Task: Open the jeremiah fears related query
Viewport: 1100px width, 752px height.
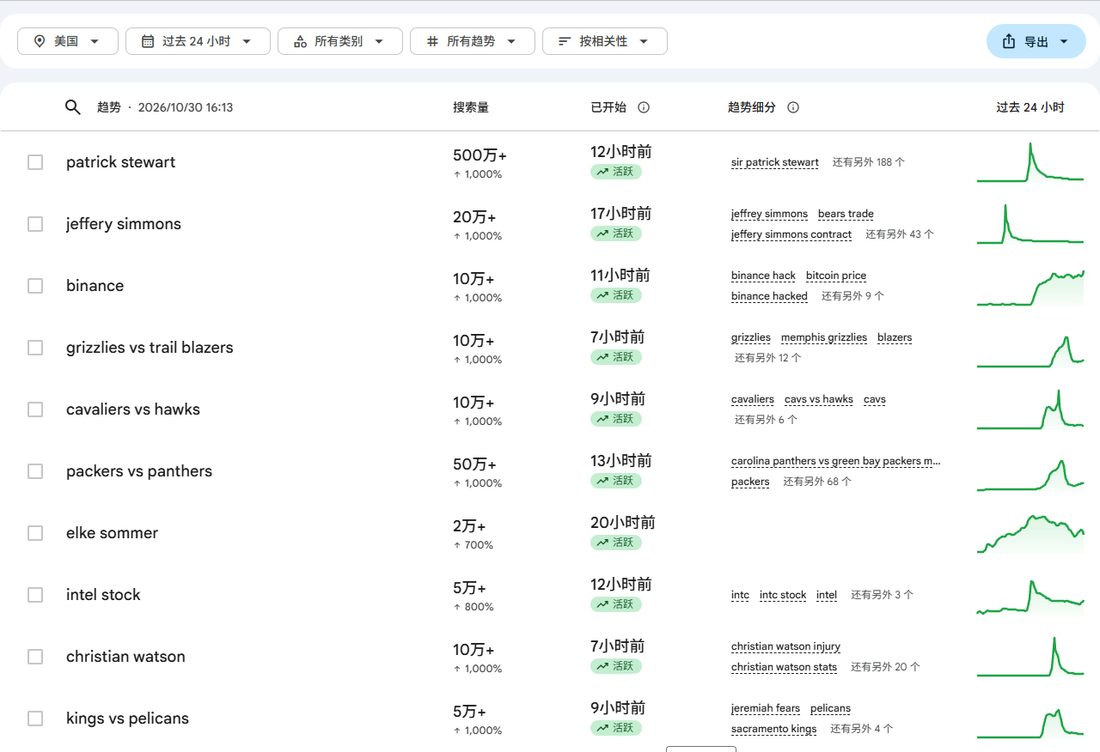Action: pyautogui.click(x=765, y=709)
